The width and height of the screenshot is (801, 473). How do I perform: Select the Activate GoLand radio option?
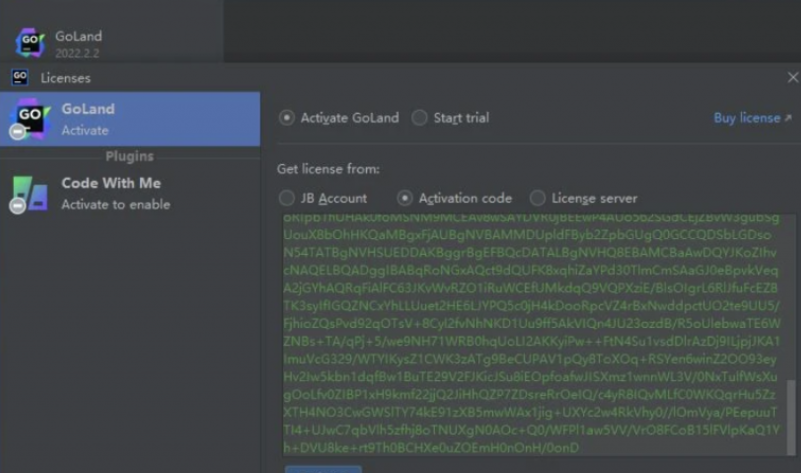pyautogui.click(x=287, y=118)
